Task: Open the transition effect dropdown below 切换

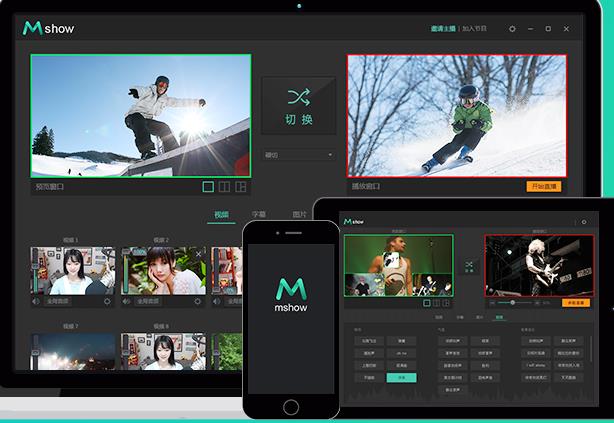Action: pyautogui.click(x=298, y=155)
